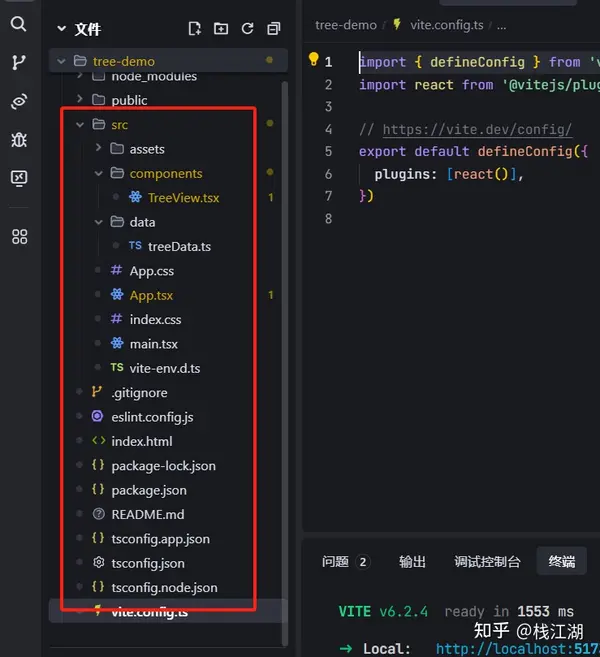Open the remote screen sidebar icon
Image resolution: width=600 pixels, height=657 pixels.
tap(19, 178)
